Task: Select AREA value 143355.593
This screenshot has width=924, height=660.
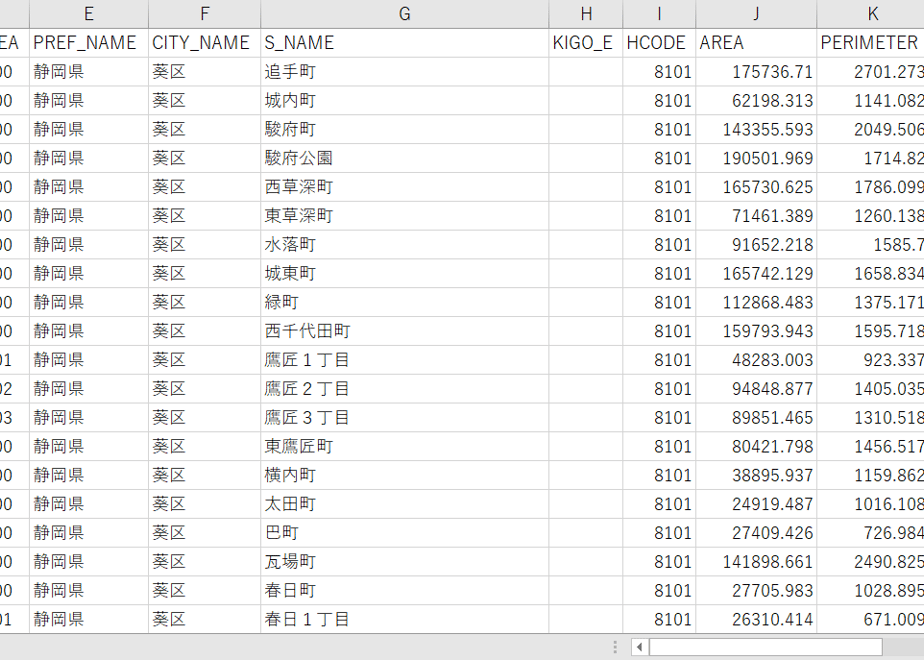Action: click(x=756, y=129)
